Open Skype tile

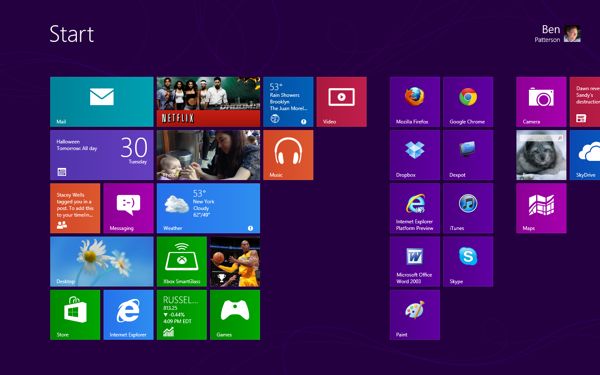coord(468,261)
